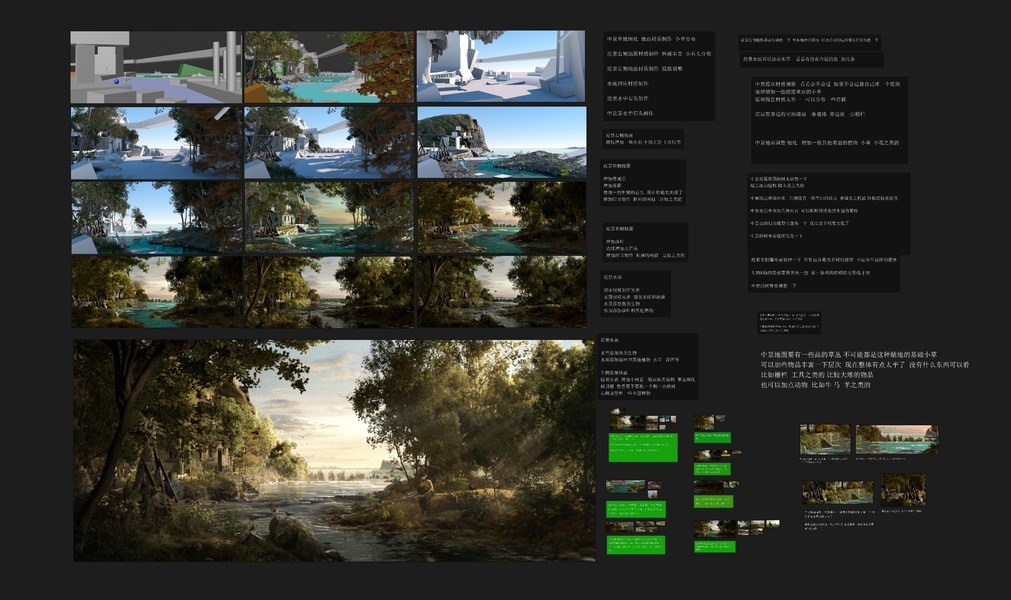Click note line '水底河床材质制作'

click(627, 83)
